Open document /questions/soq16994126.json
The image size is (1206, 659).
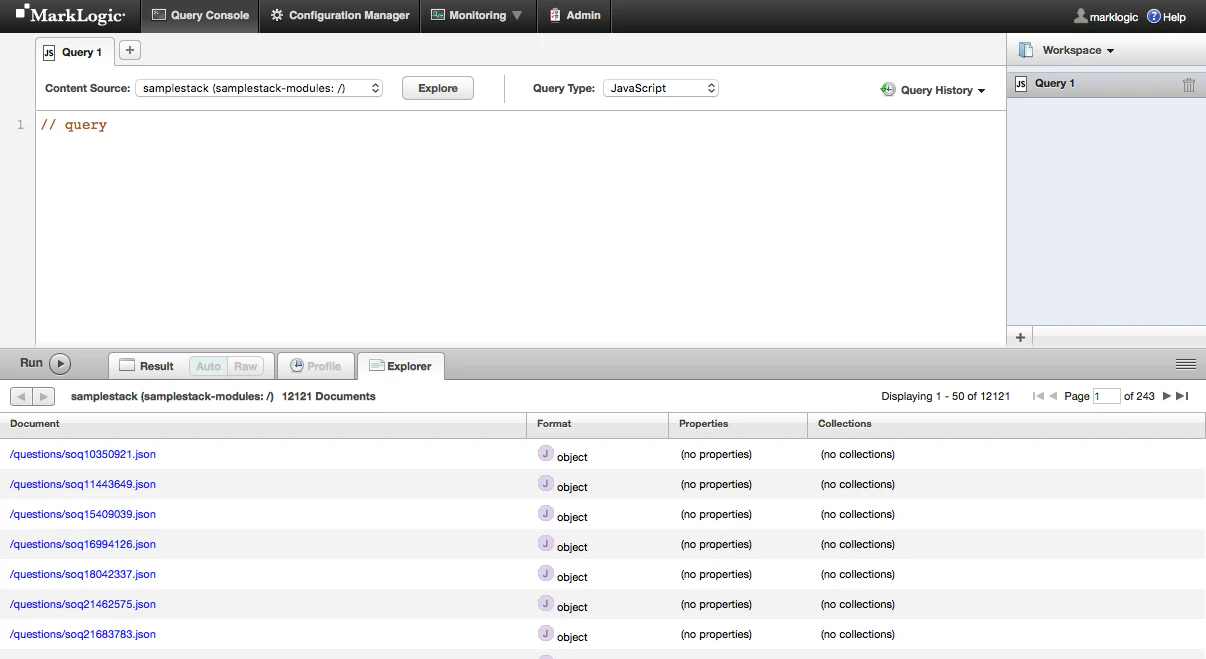tap(83, 544)
